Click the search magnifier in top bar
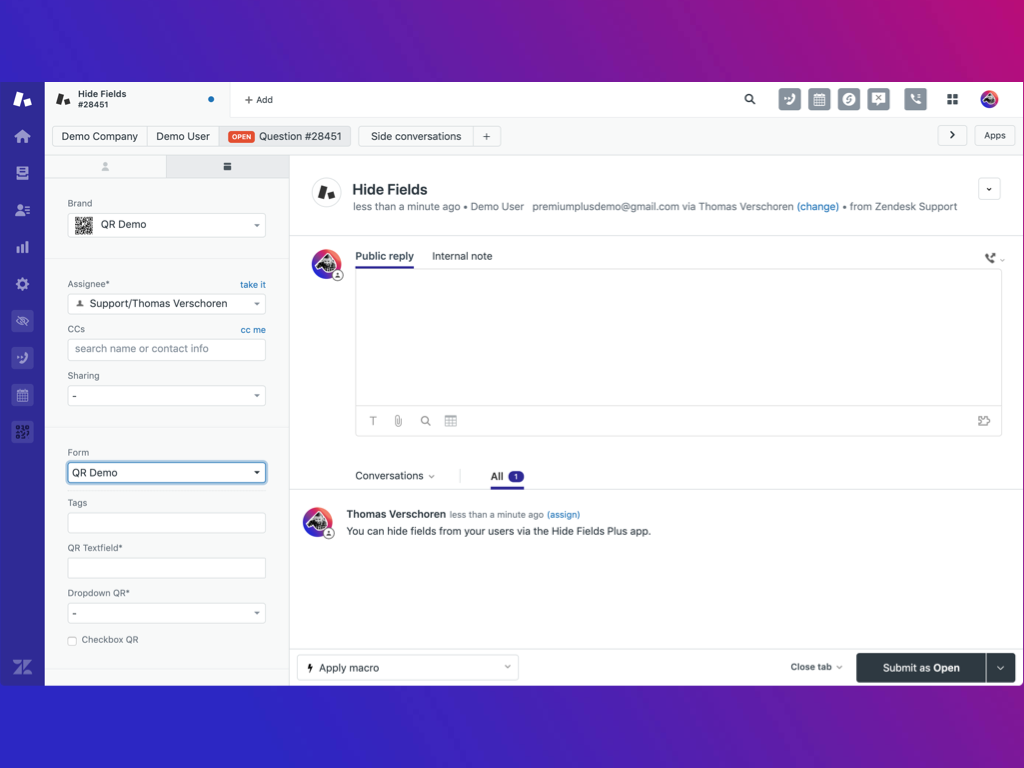This screenshot has height=768, width=1024. tap(750, 100)
